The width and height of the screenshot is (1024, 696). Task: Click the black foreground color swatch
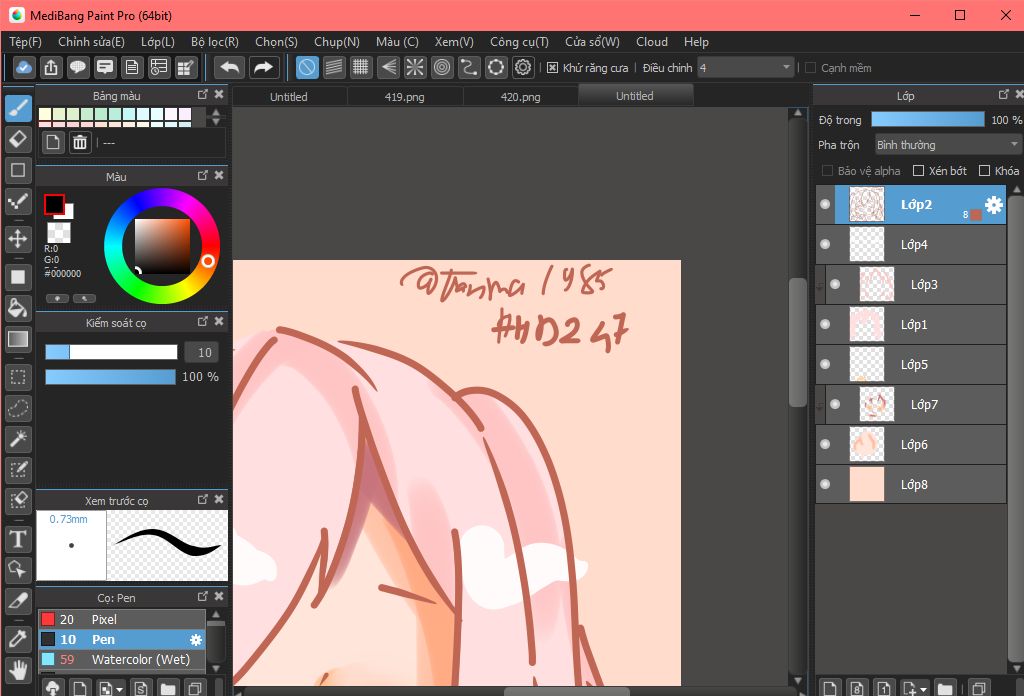(54, 204)
